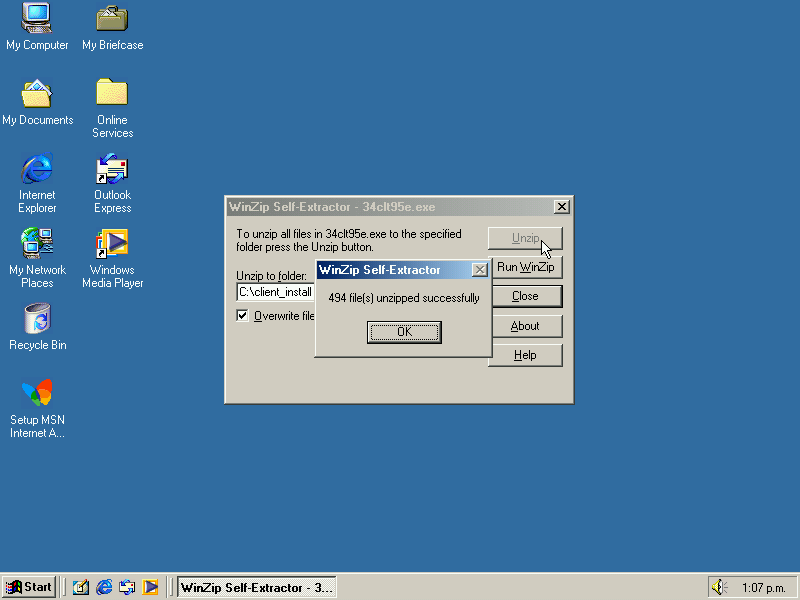The image size is (800, 600).
Task: Launch Windows Media Player from quick launch
Action: coord(150,587)
